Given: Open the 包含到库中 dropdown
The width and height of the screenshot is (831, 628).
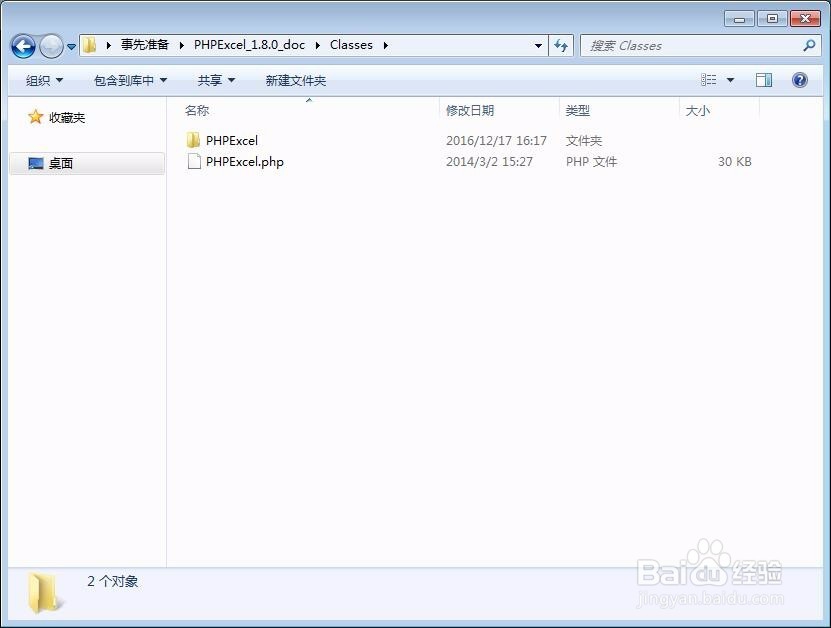Looking at the screenshot, I should [127, 79].
